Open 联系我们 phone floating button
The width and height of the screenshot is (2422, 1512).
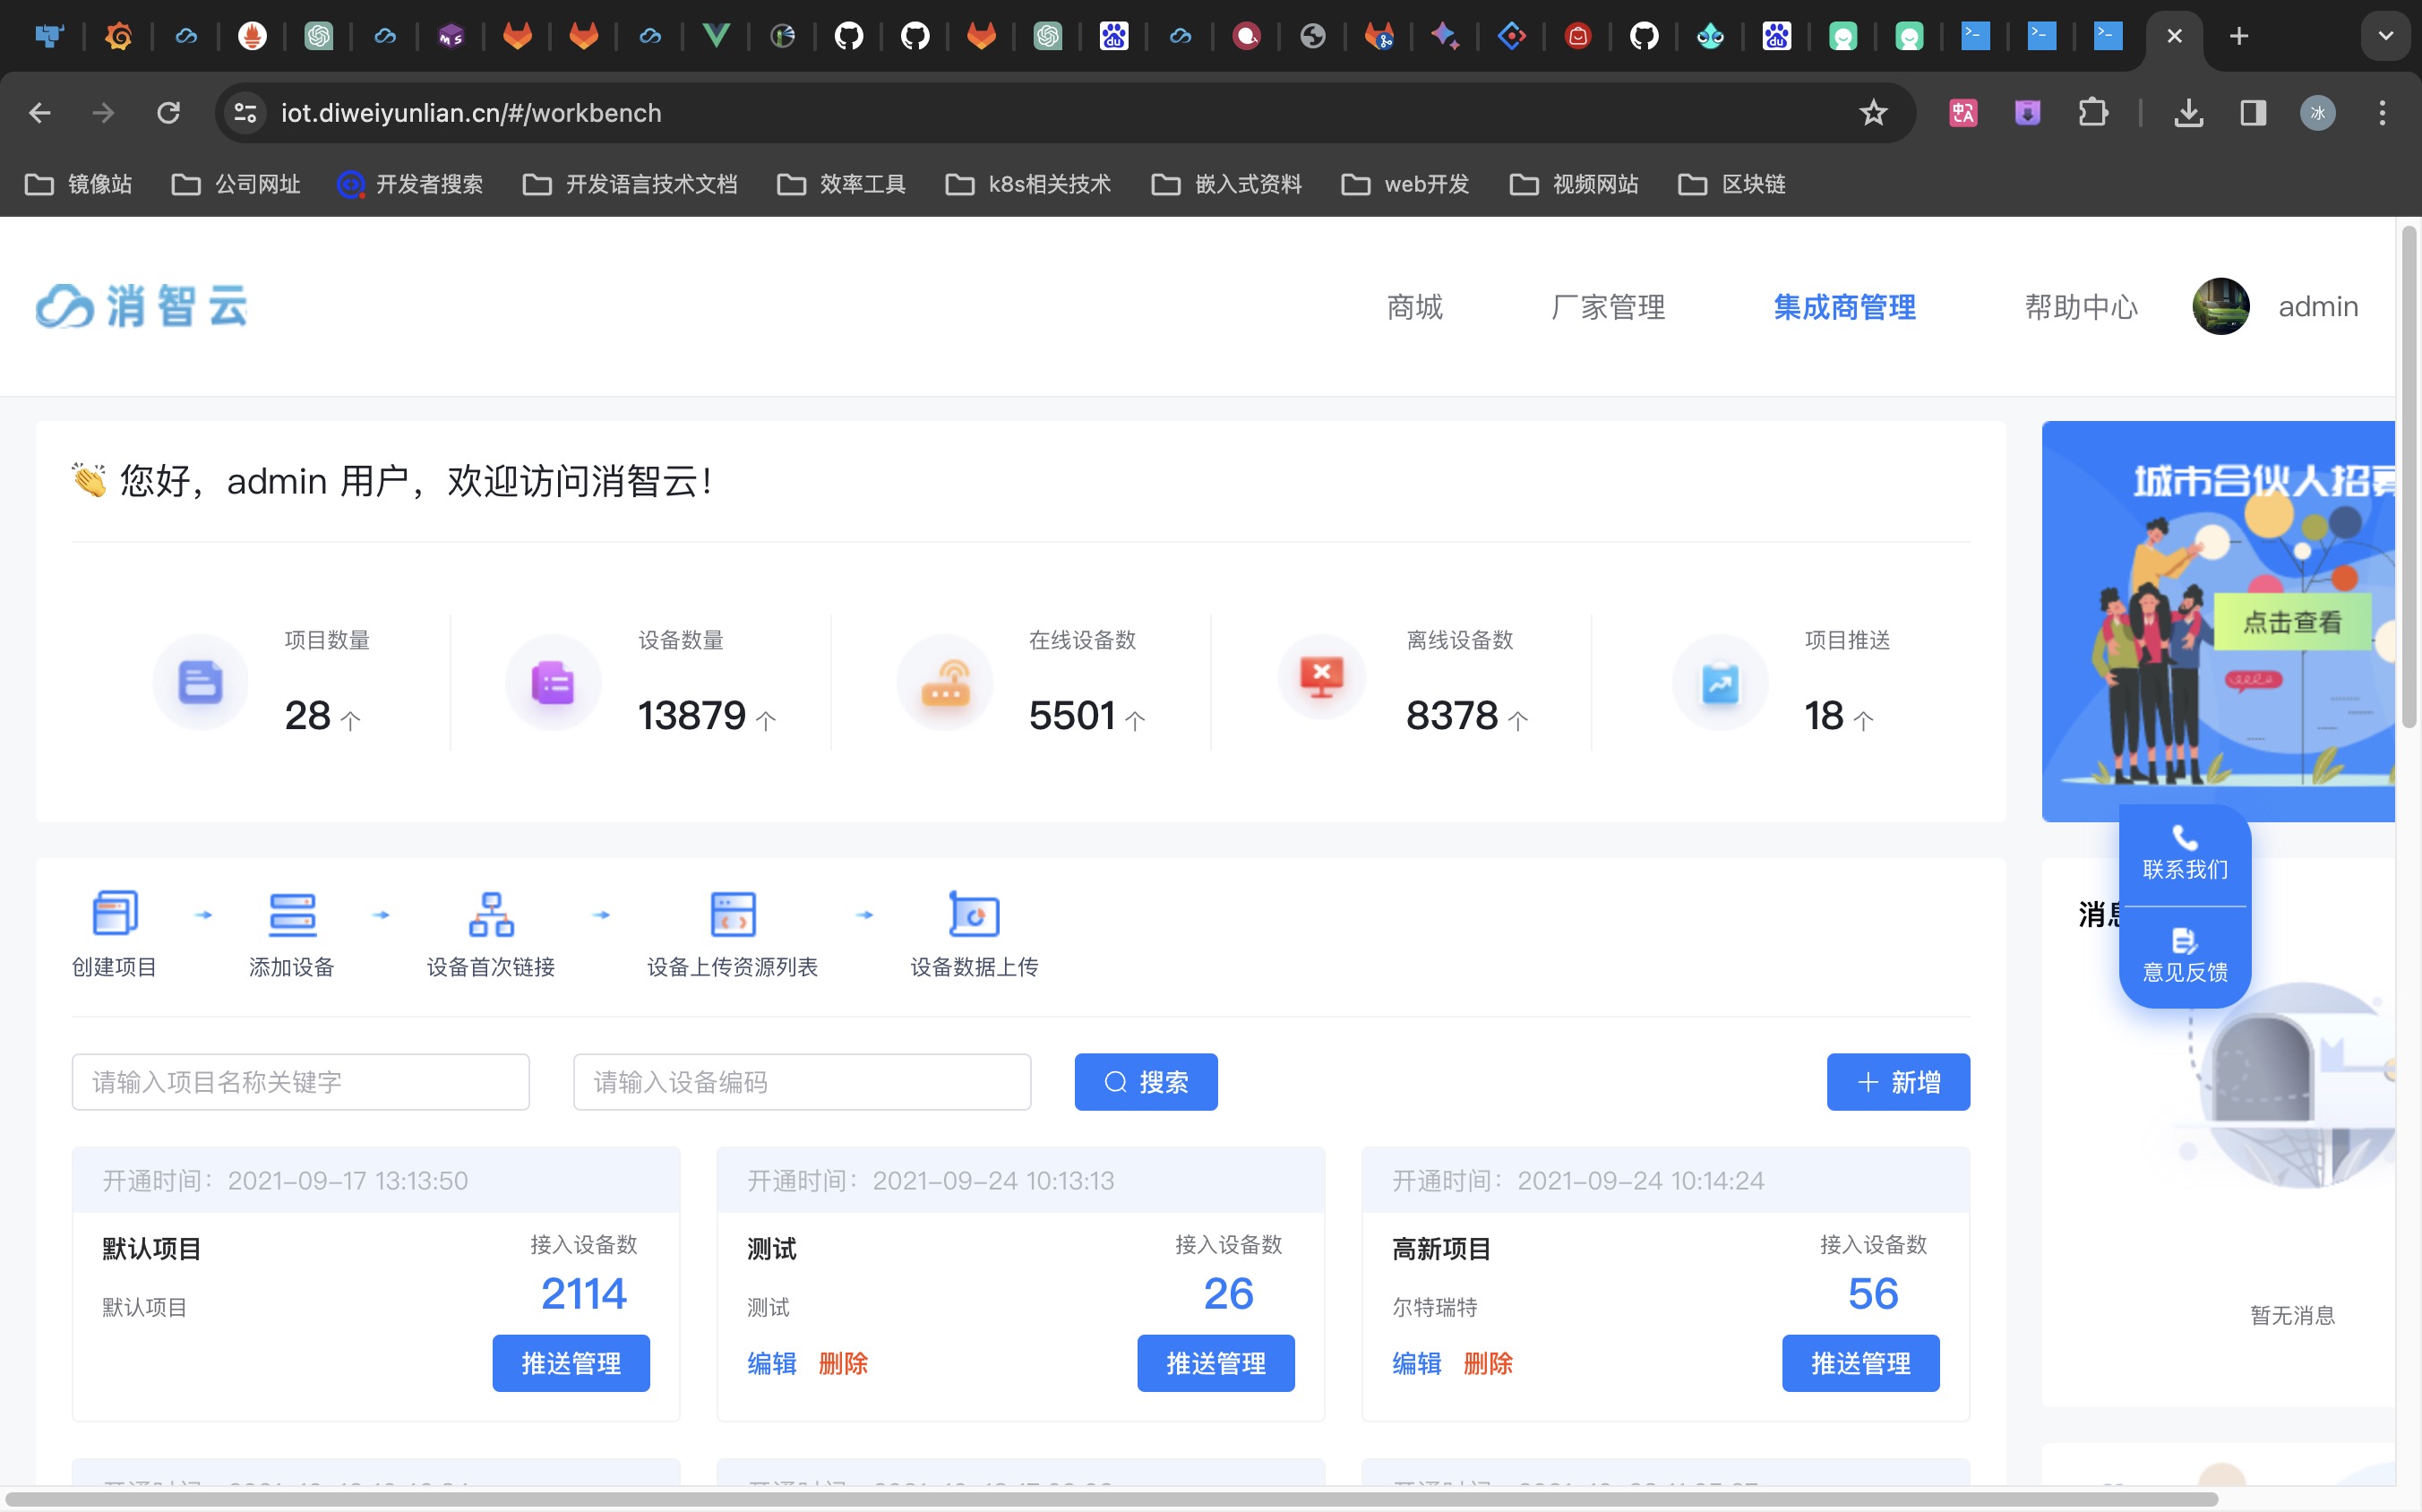click(2185, 853)
